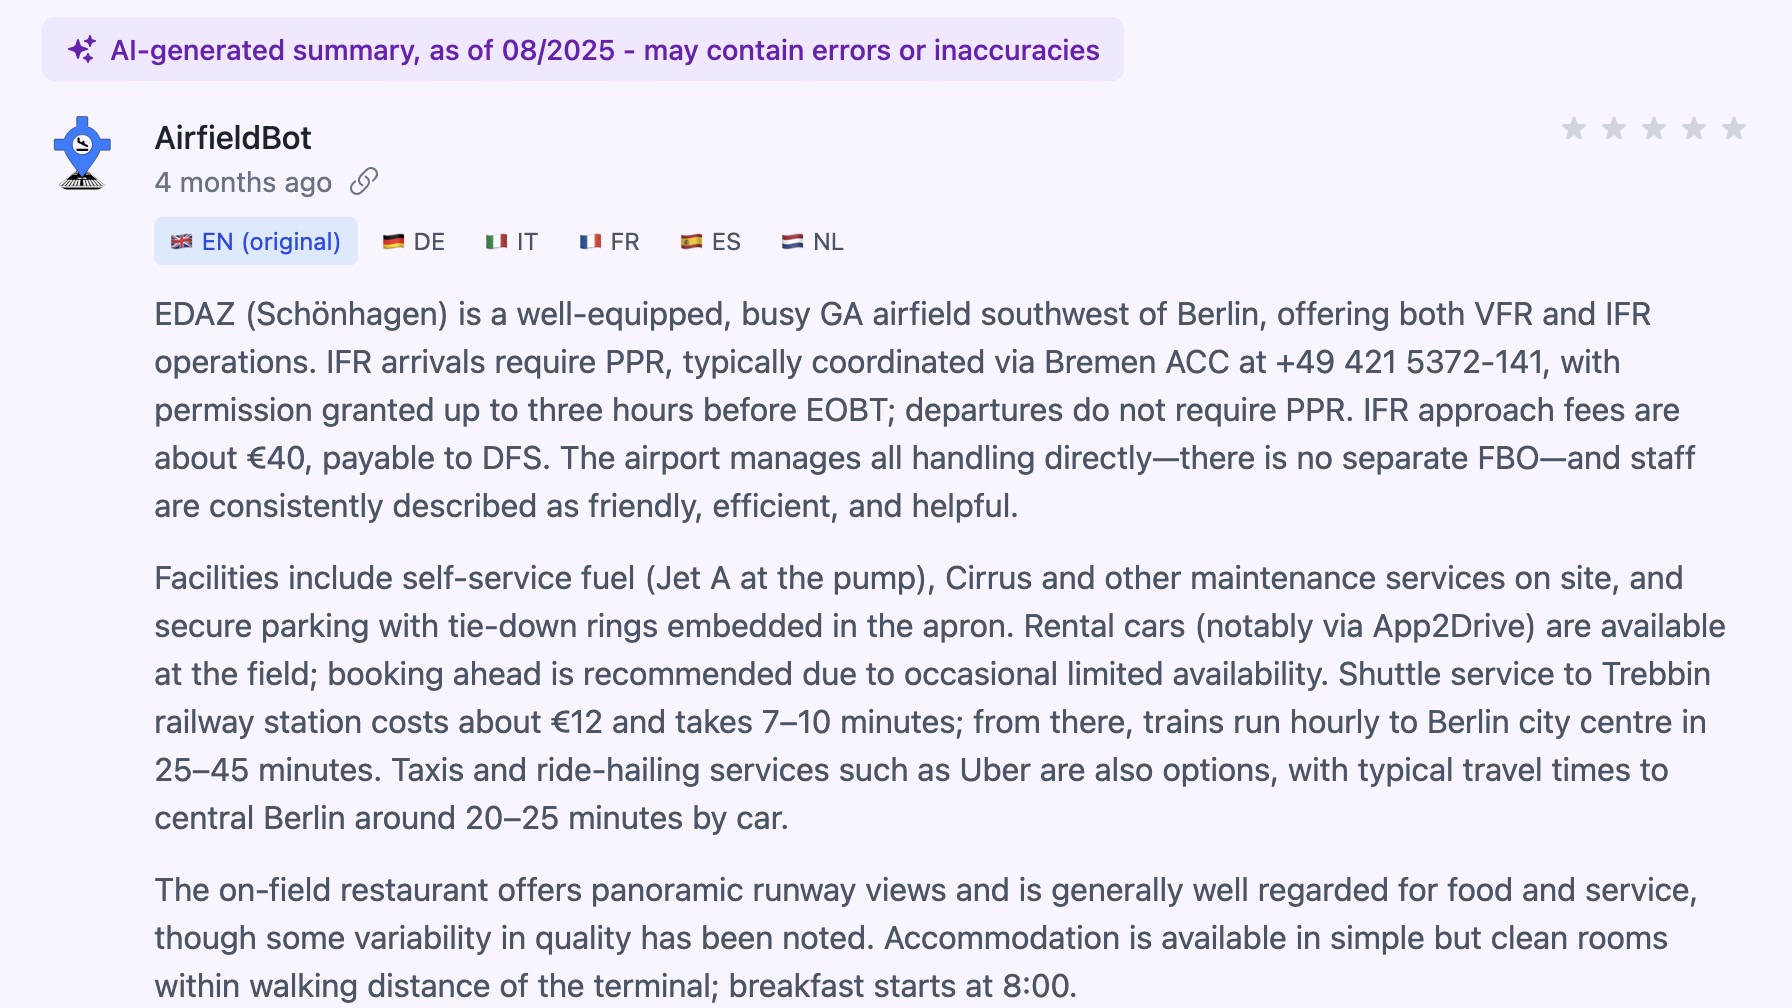Image resolution: width=1792 pixels, height=1008 pixels.
Task: Click the British flag on the EN tab
Action: [182, 241]
